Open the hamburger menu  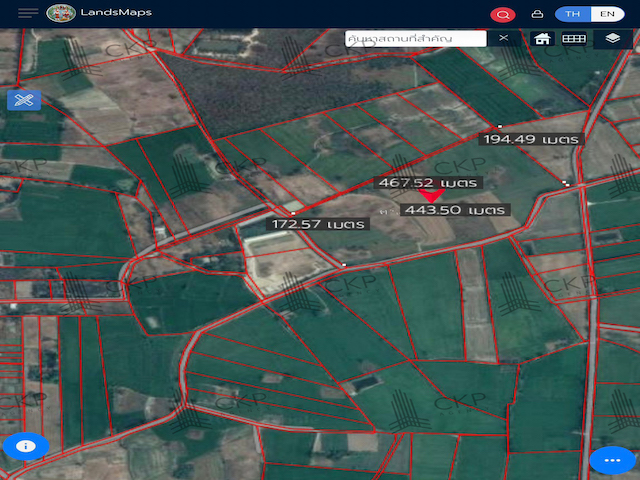point(28,14)
